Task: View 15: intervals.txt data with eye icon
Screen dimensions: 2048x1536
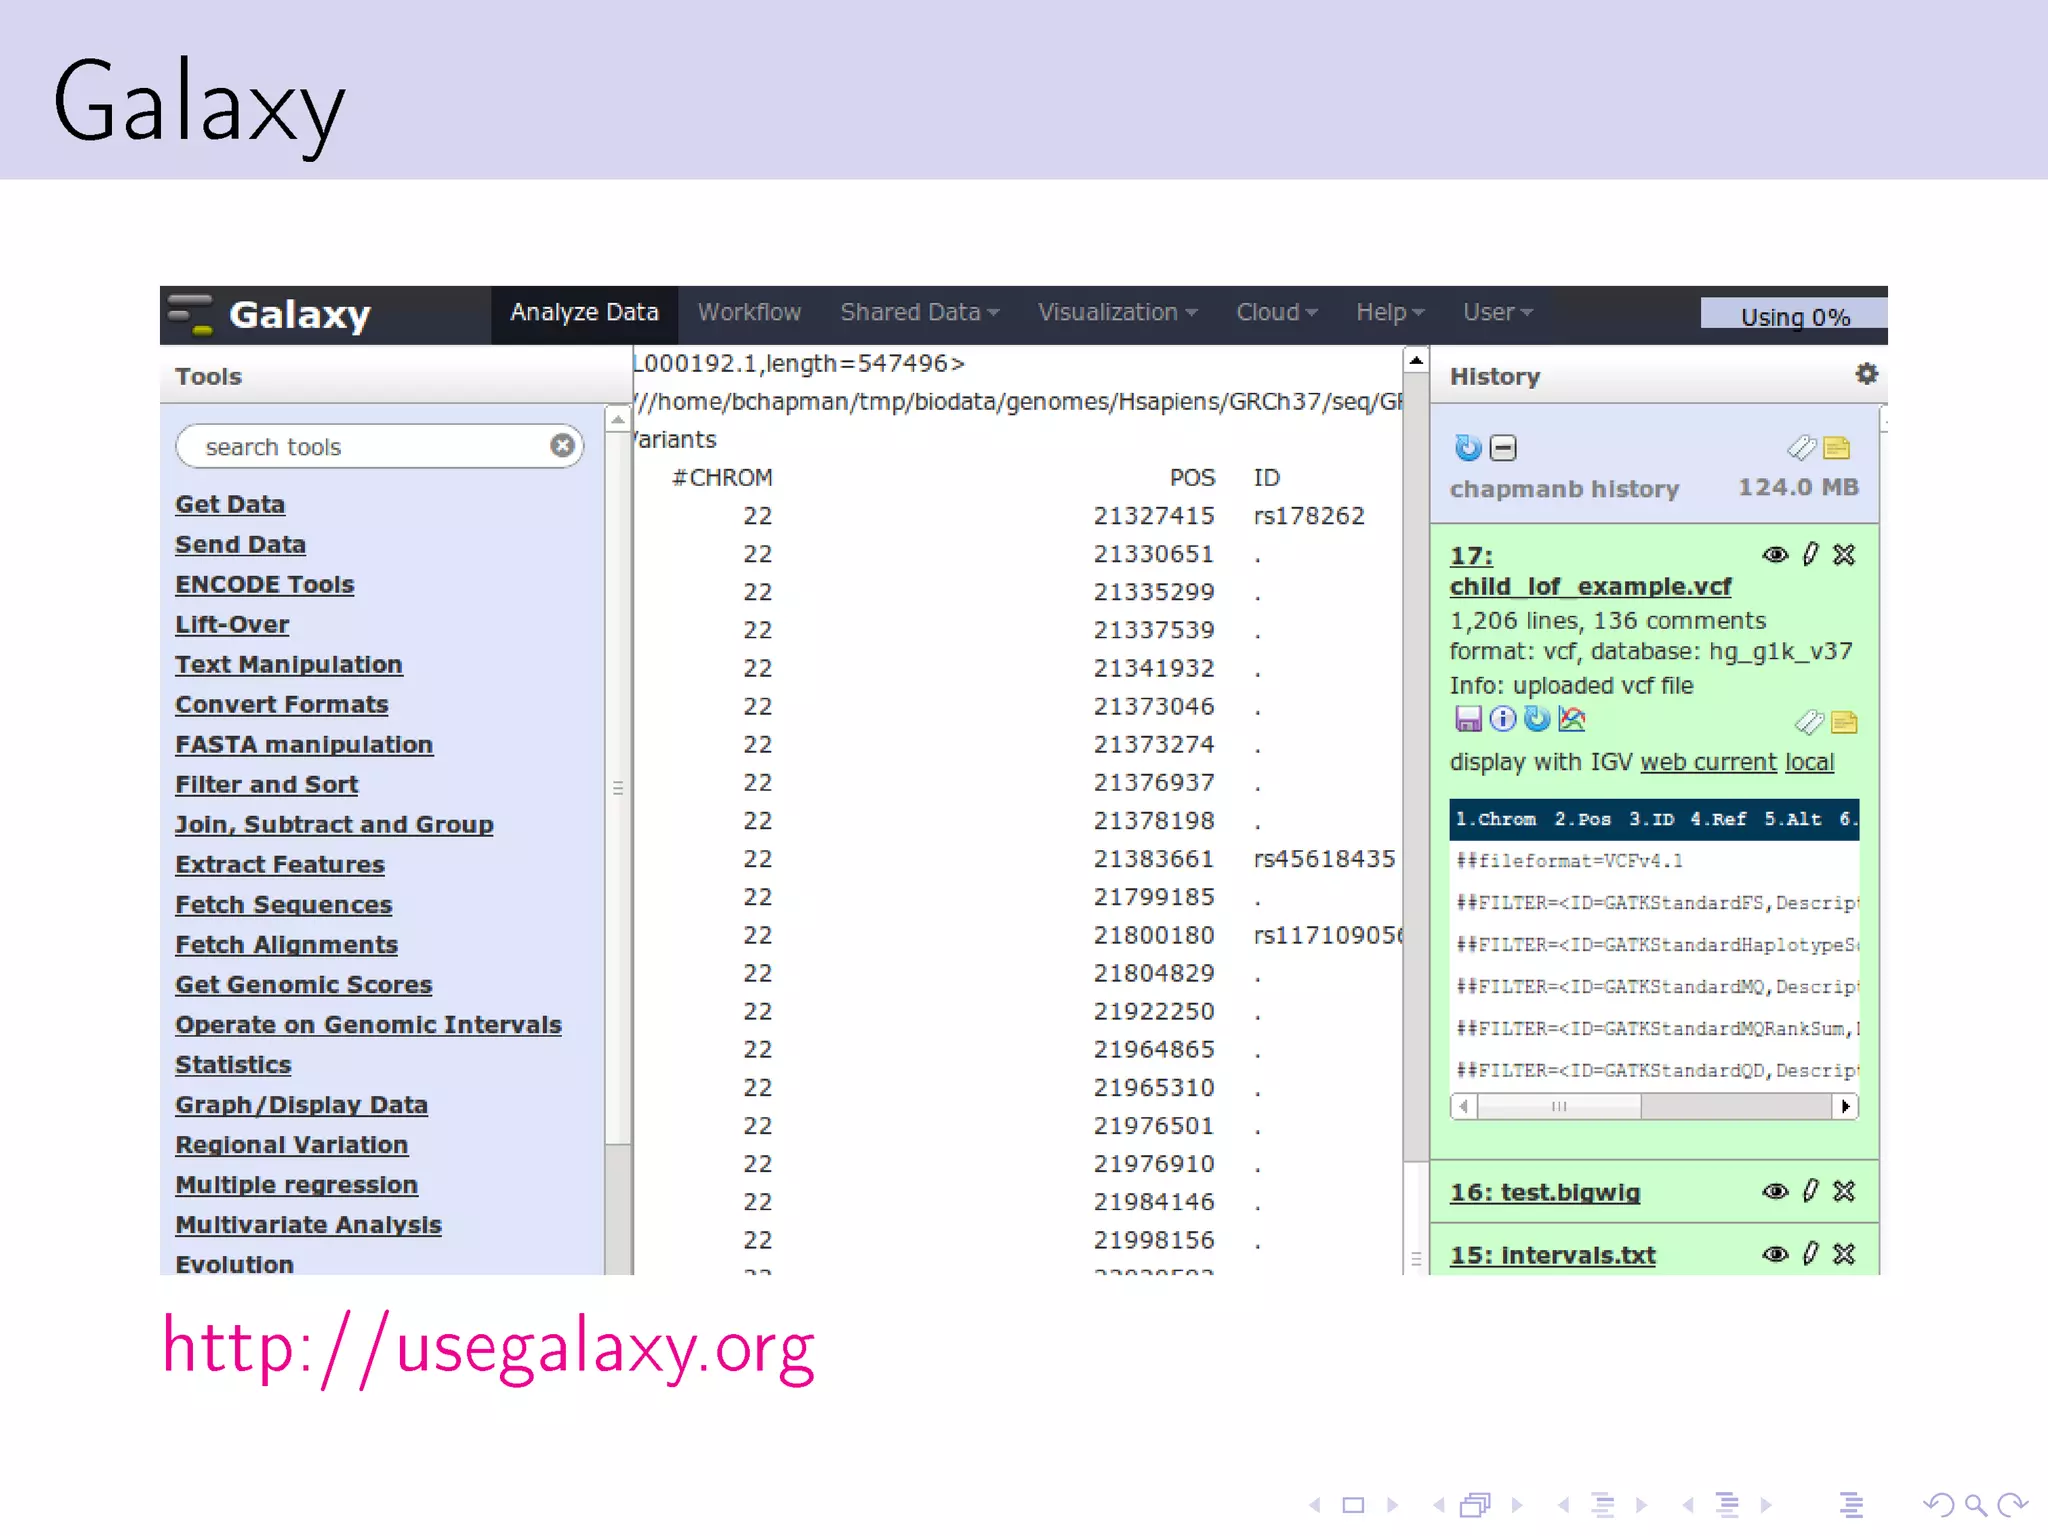Action: coord(1775,1254)
